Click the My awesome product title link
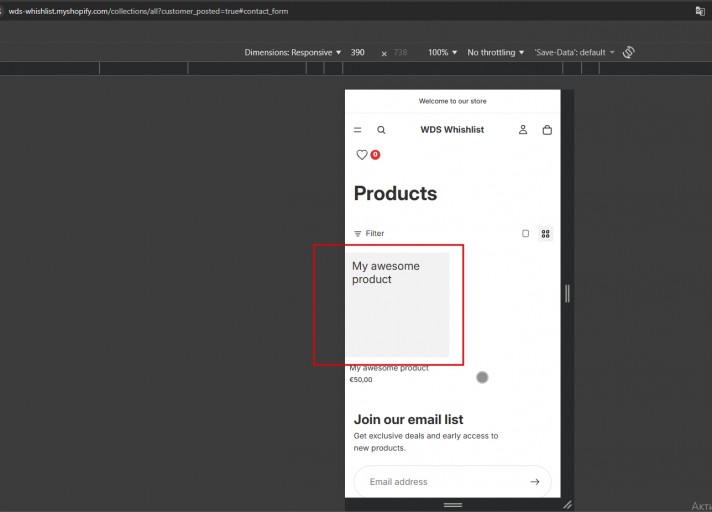Image resolution: width=712 pixels, height=512 pixels. pos(389,368)
